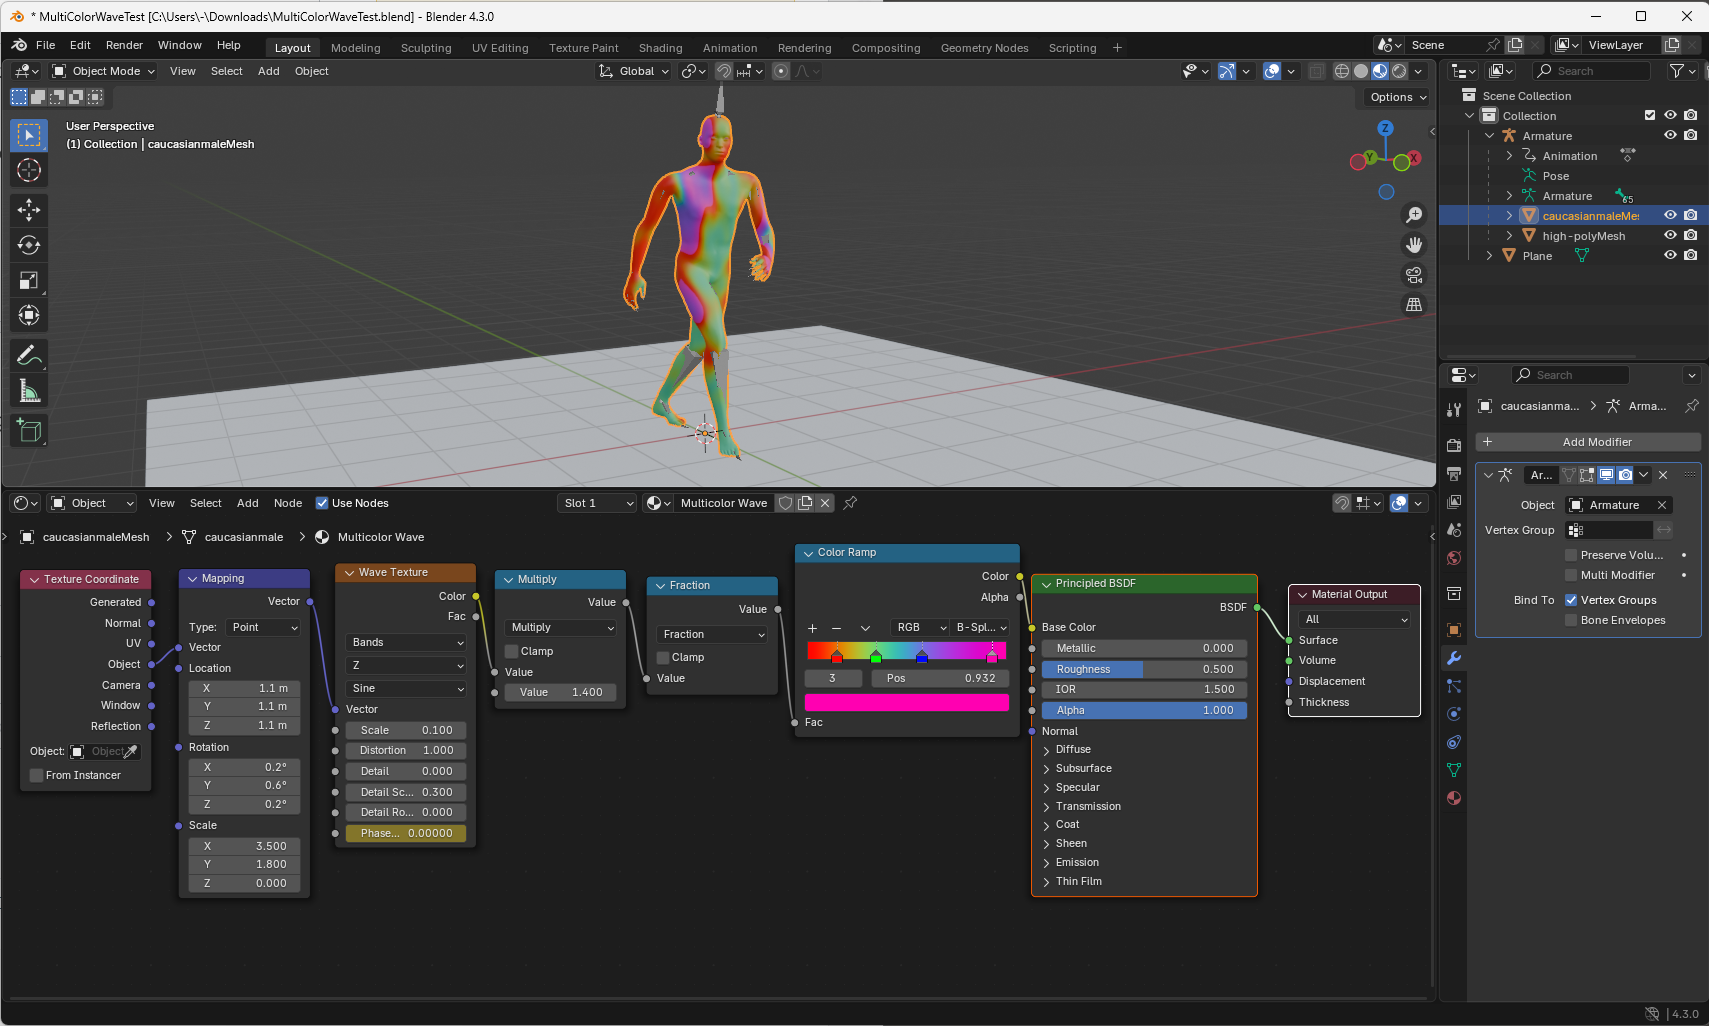1709x1026 pixels.
Task: Expand the Emission panel in Principled BSDF
Action: 1077,862
